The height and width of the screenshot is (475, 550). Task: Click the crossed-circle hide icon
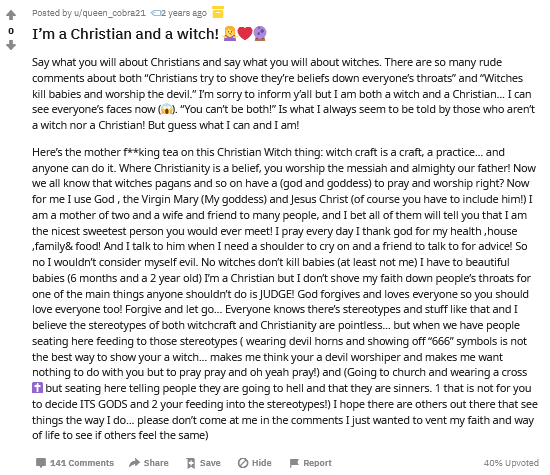pyautogui.click(x=243, y=463)
